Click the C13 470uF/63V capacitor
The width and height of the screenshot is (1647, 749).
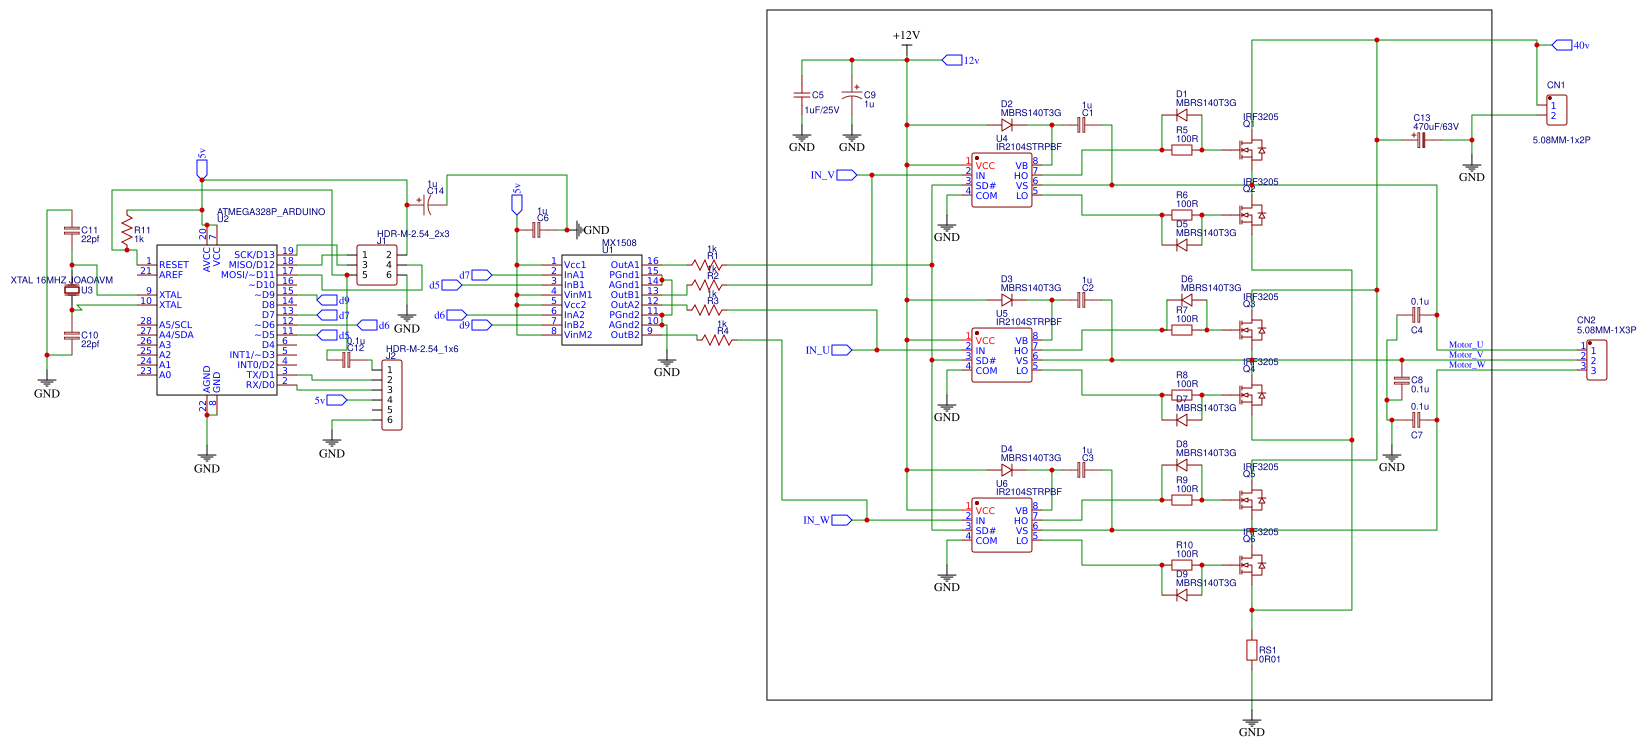1420,140
